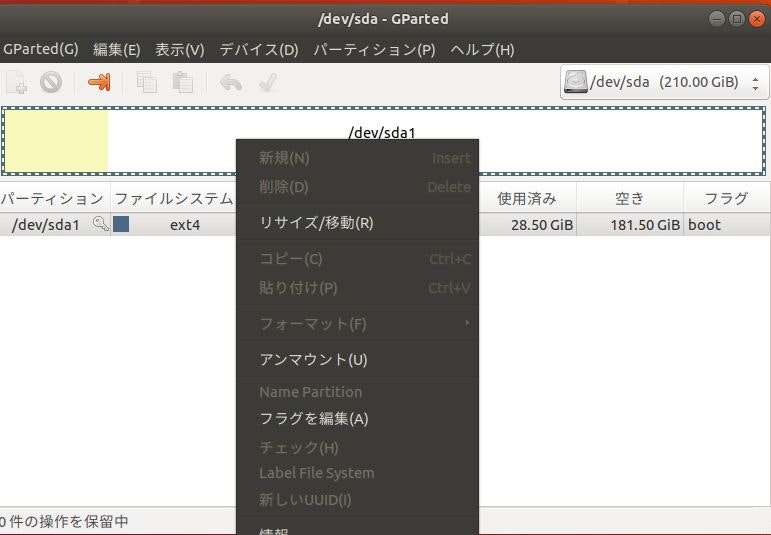
Task: Click the hard disk icon in device selector
Action: 576,82
